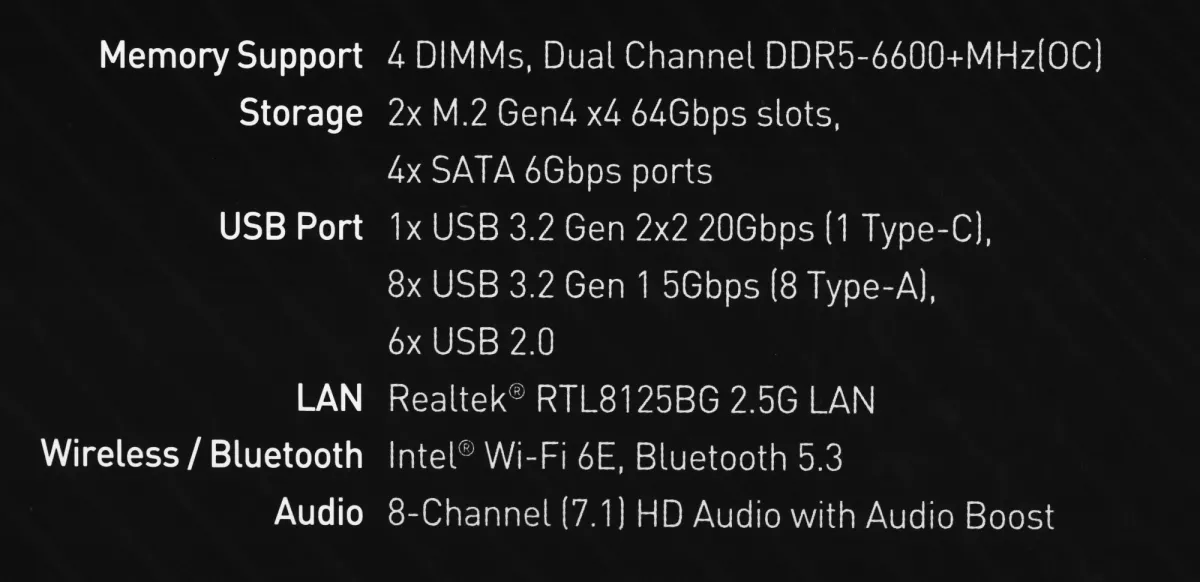Click the "4 DIMMs" text
Screen dimensions: 1200x582
(455, 57)
